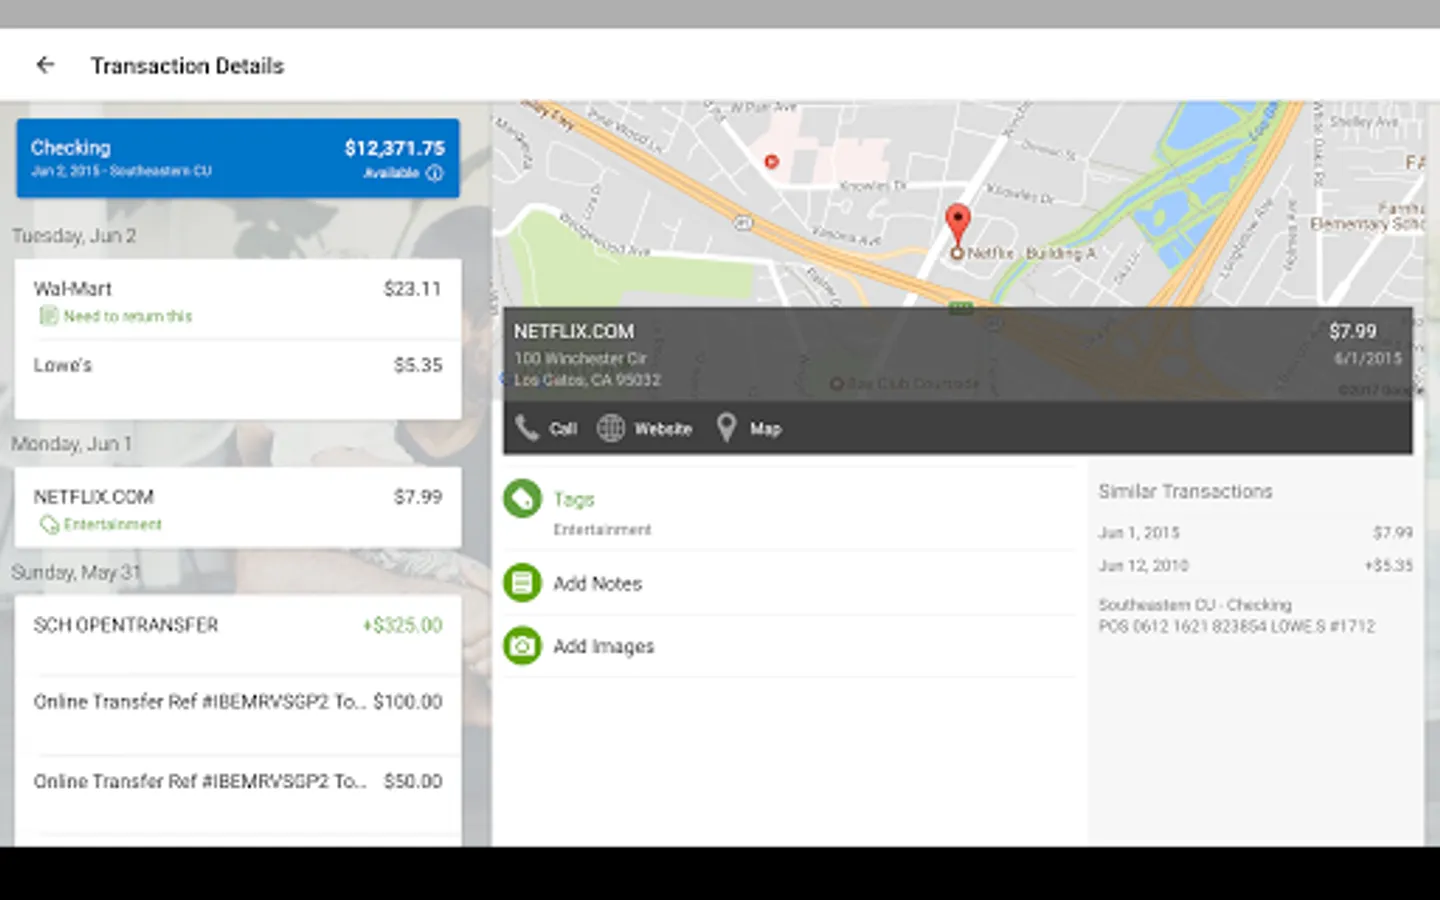
Task: Click Add Images
Action: [x=604, y=646]
